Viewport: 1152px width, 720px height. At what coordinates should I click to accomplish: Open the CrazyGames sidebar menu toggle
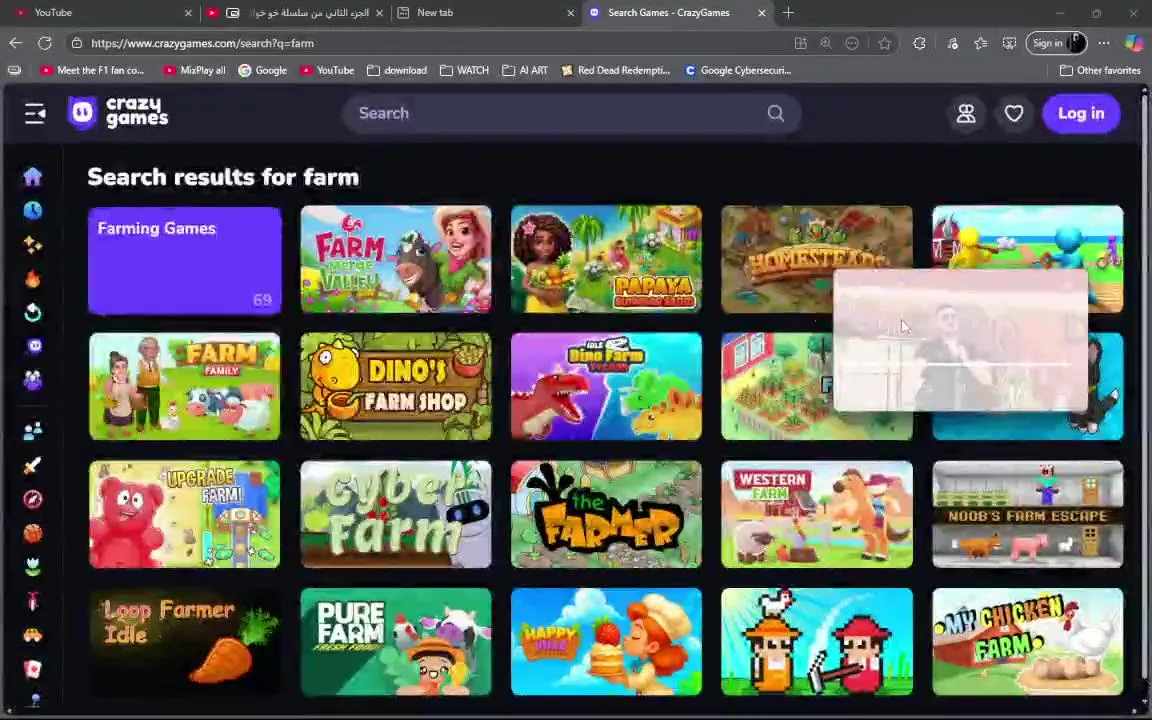click(x=35, y=113)
